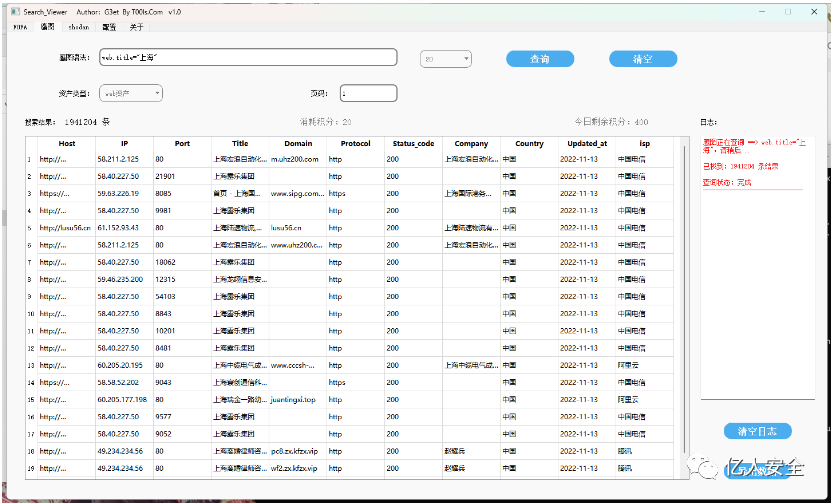
Task: Select port cell 21901
Action: 182,177
